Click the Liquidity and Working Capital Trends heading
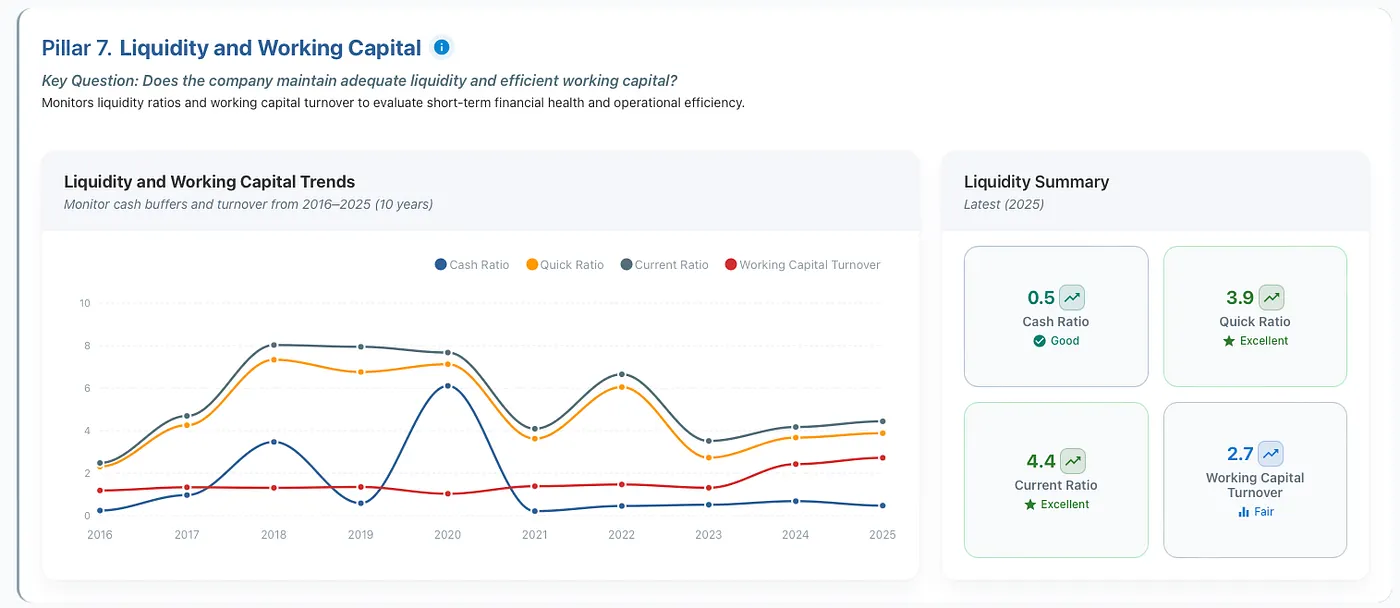The height and width of the screenshot is (608, 1400). coord(209,182)
